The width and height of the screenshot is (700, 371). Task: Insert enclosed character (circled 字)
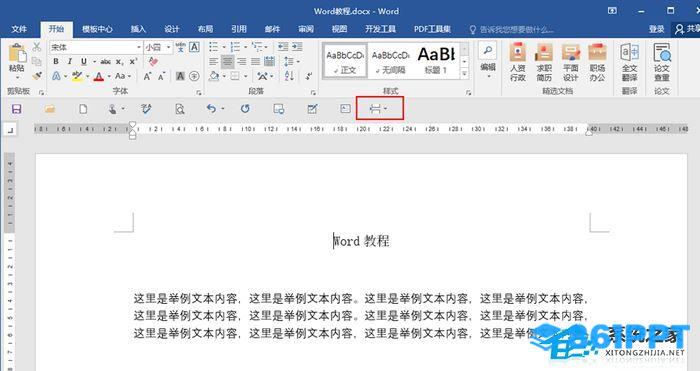click(x=194, y=76)
